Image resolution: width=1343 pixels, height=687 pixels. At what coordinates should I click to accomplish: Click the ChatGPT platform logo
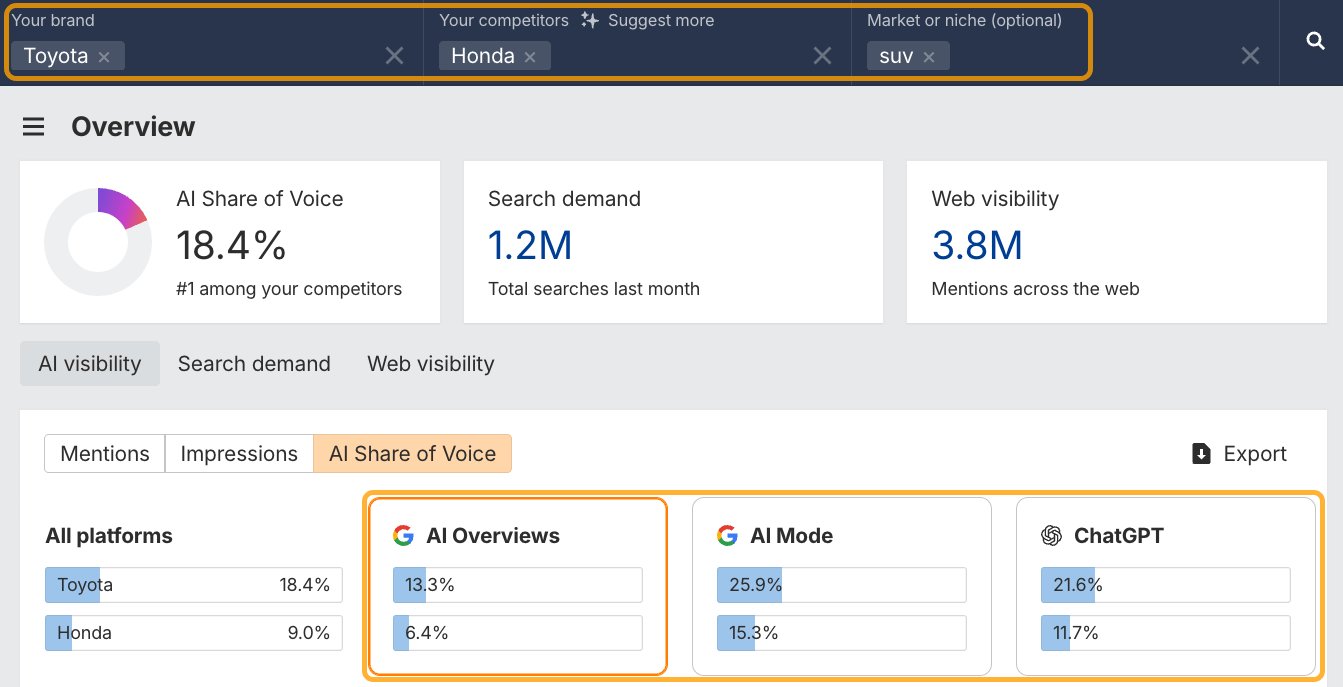pos(1050,535)
